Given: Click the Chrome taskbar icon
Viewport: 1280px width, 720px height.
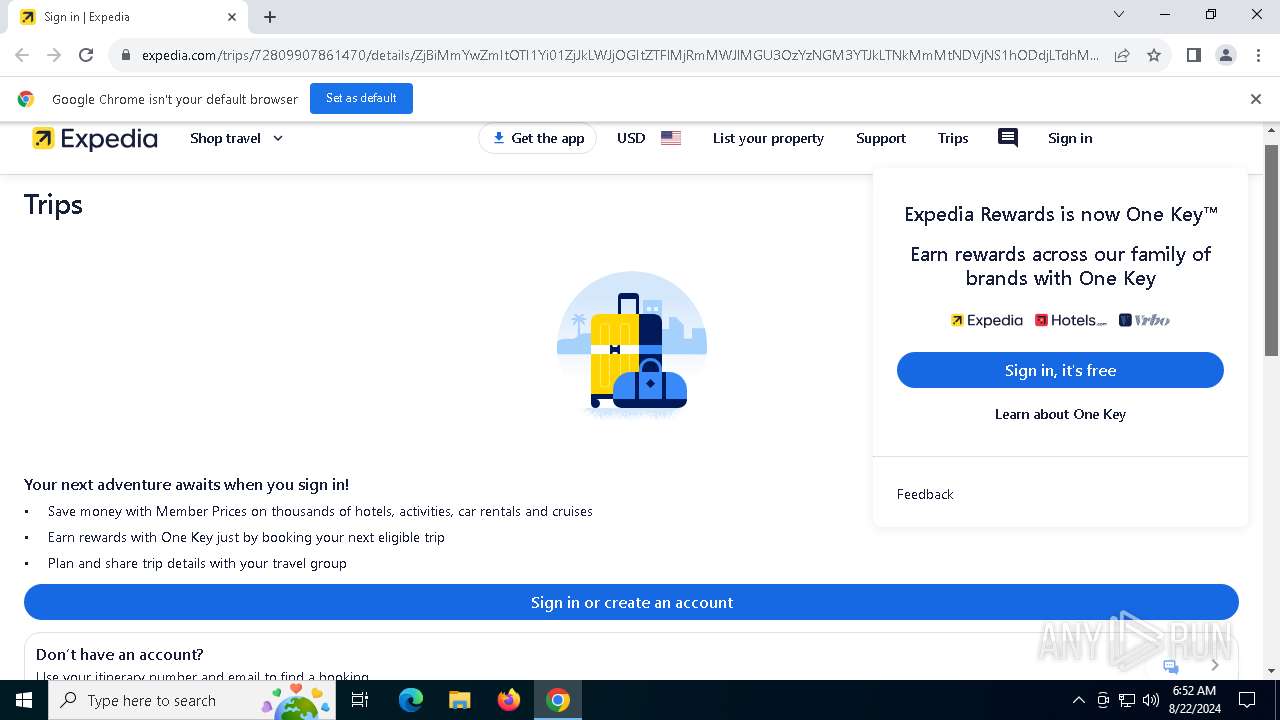Looking at the screenshot, I should [558, 700].
